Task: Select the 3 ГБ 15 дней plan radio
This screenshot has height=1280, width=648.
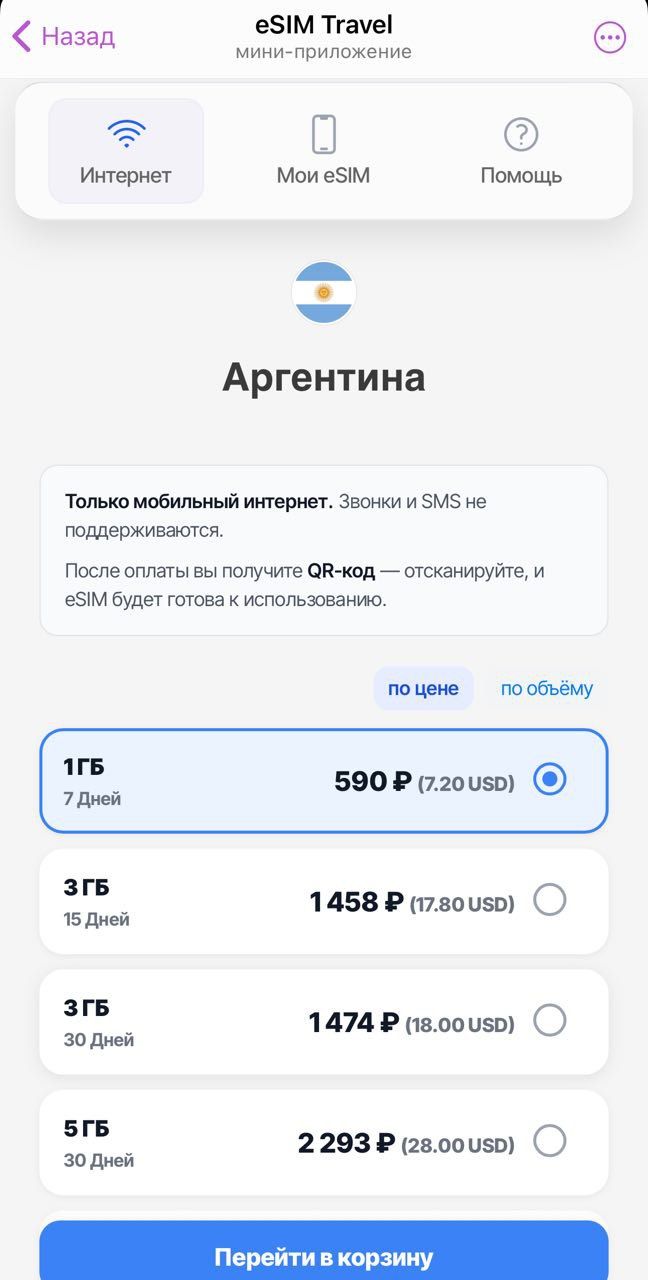Action: point(551,900)
